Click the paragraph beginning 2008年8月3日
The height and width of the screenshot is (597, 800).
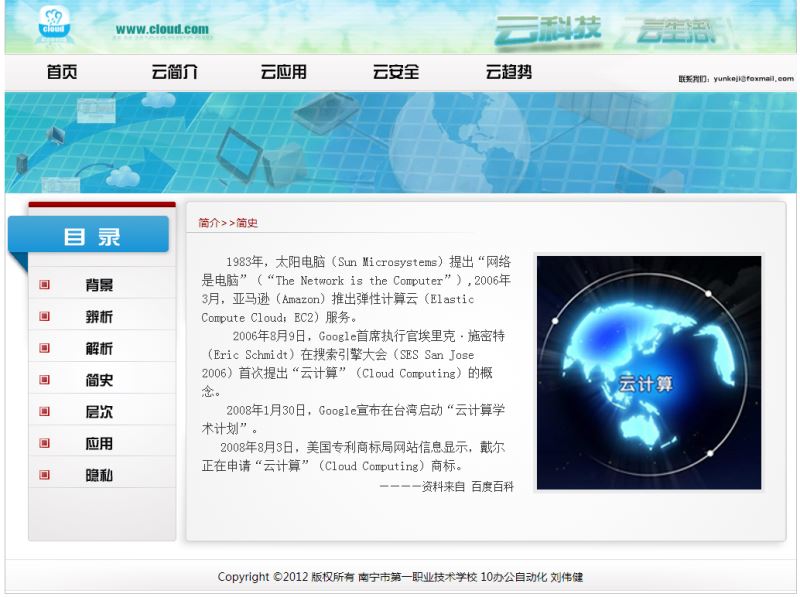coord(353,456)
